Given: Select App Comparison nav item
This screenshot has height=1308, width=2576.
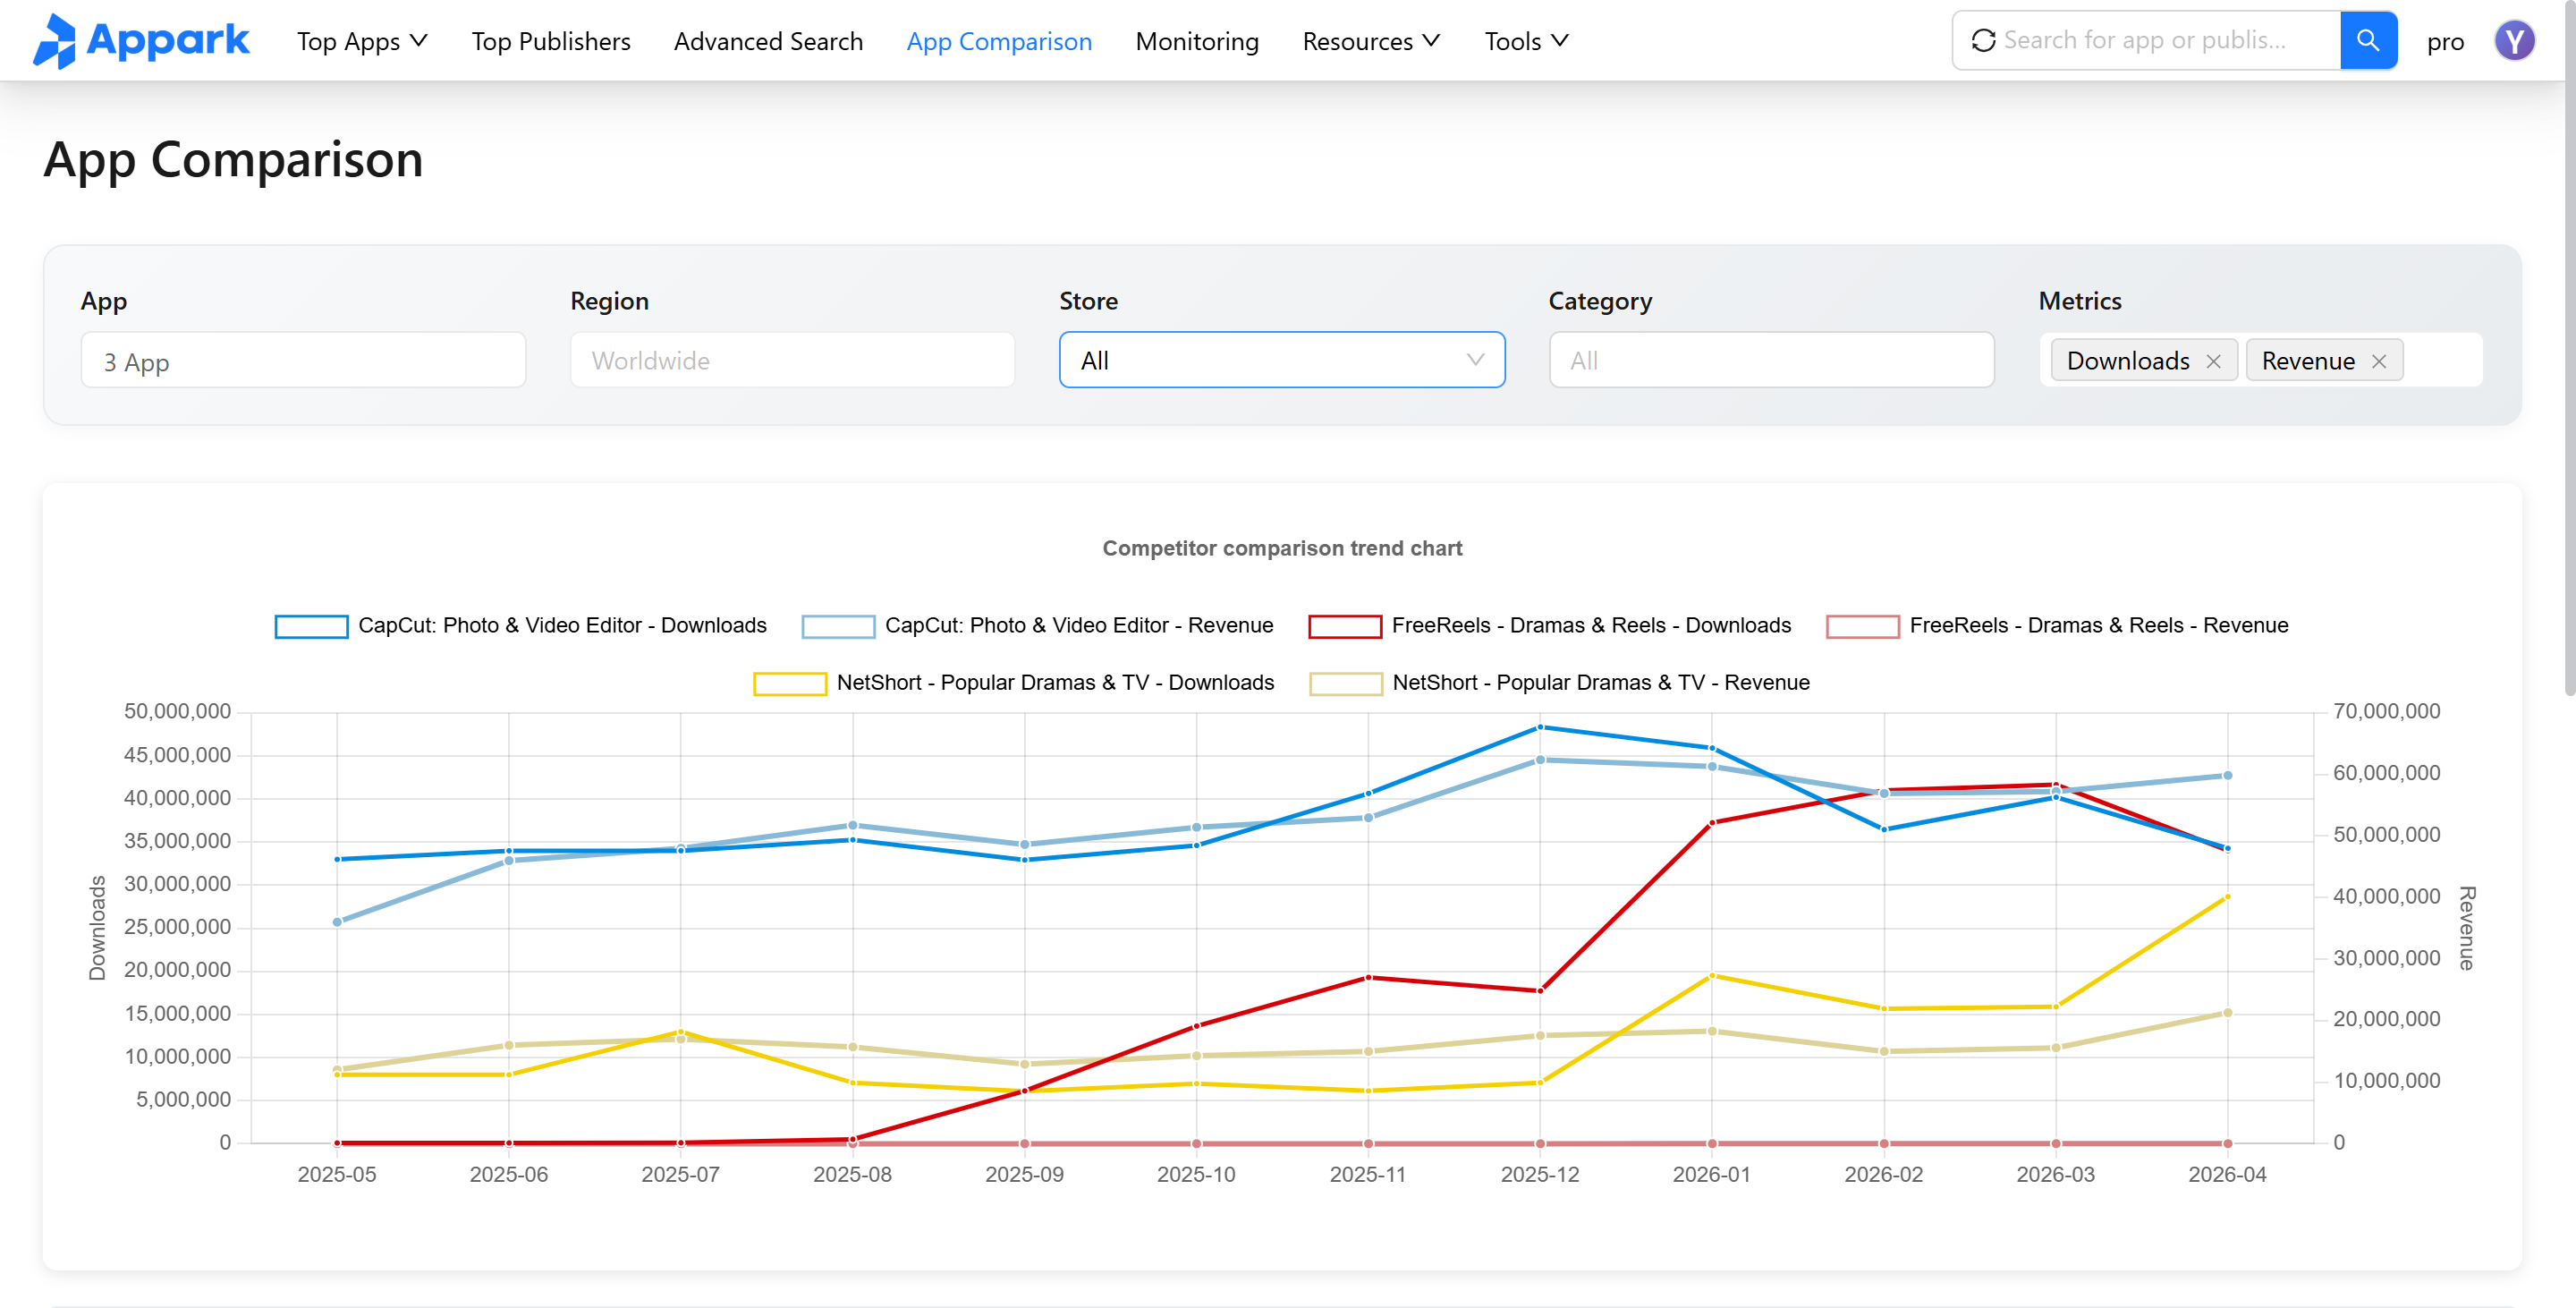Looking at the screenshot, I should 999,41.
